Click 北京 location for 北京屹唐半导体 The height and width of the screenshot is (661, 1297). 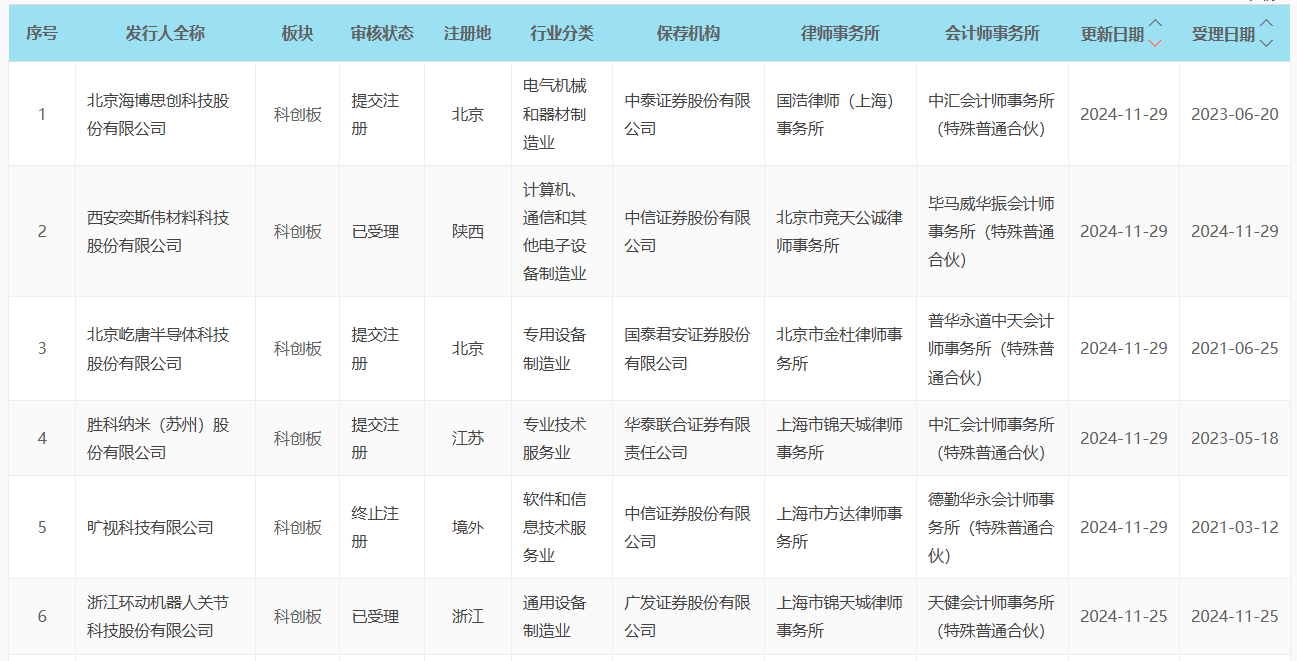468,349
